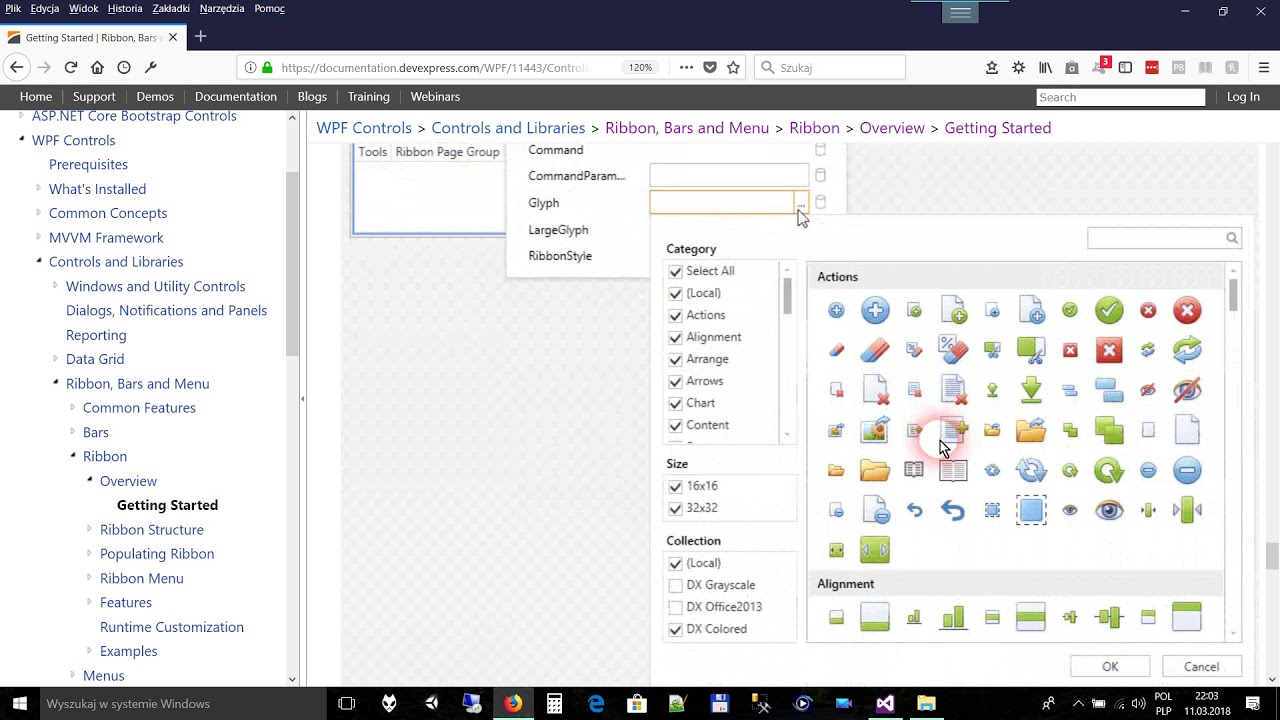Choose the large blue Remove minus icon
The image size is (1280, 720).
[x=1187, y=470]
